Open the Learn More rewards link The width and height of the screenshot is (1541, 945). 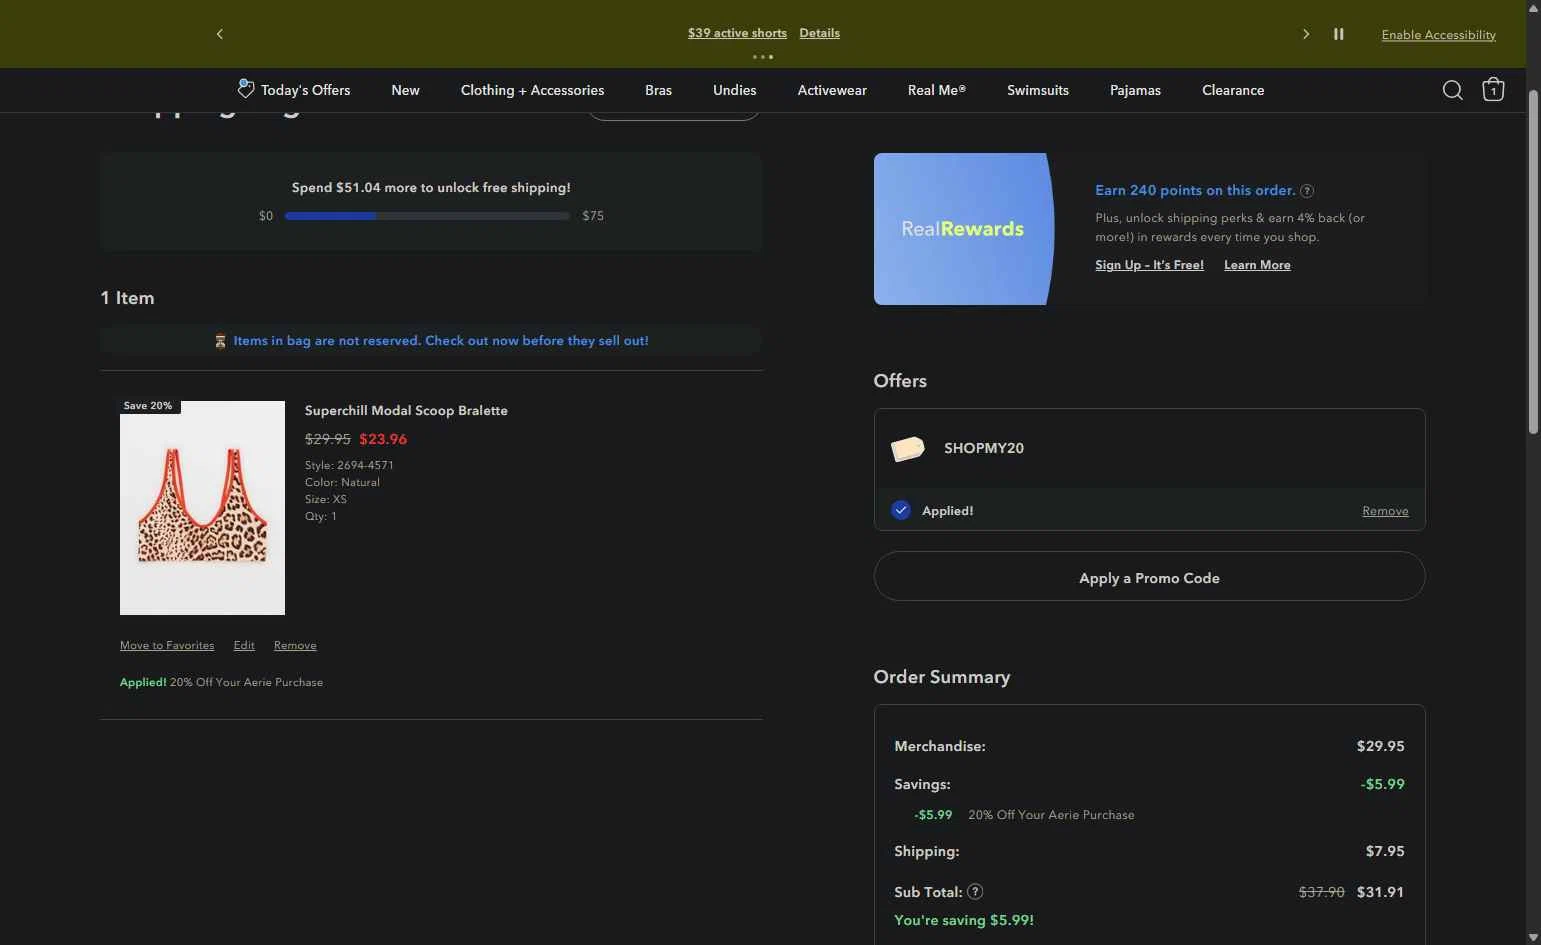[1257, 265]
